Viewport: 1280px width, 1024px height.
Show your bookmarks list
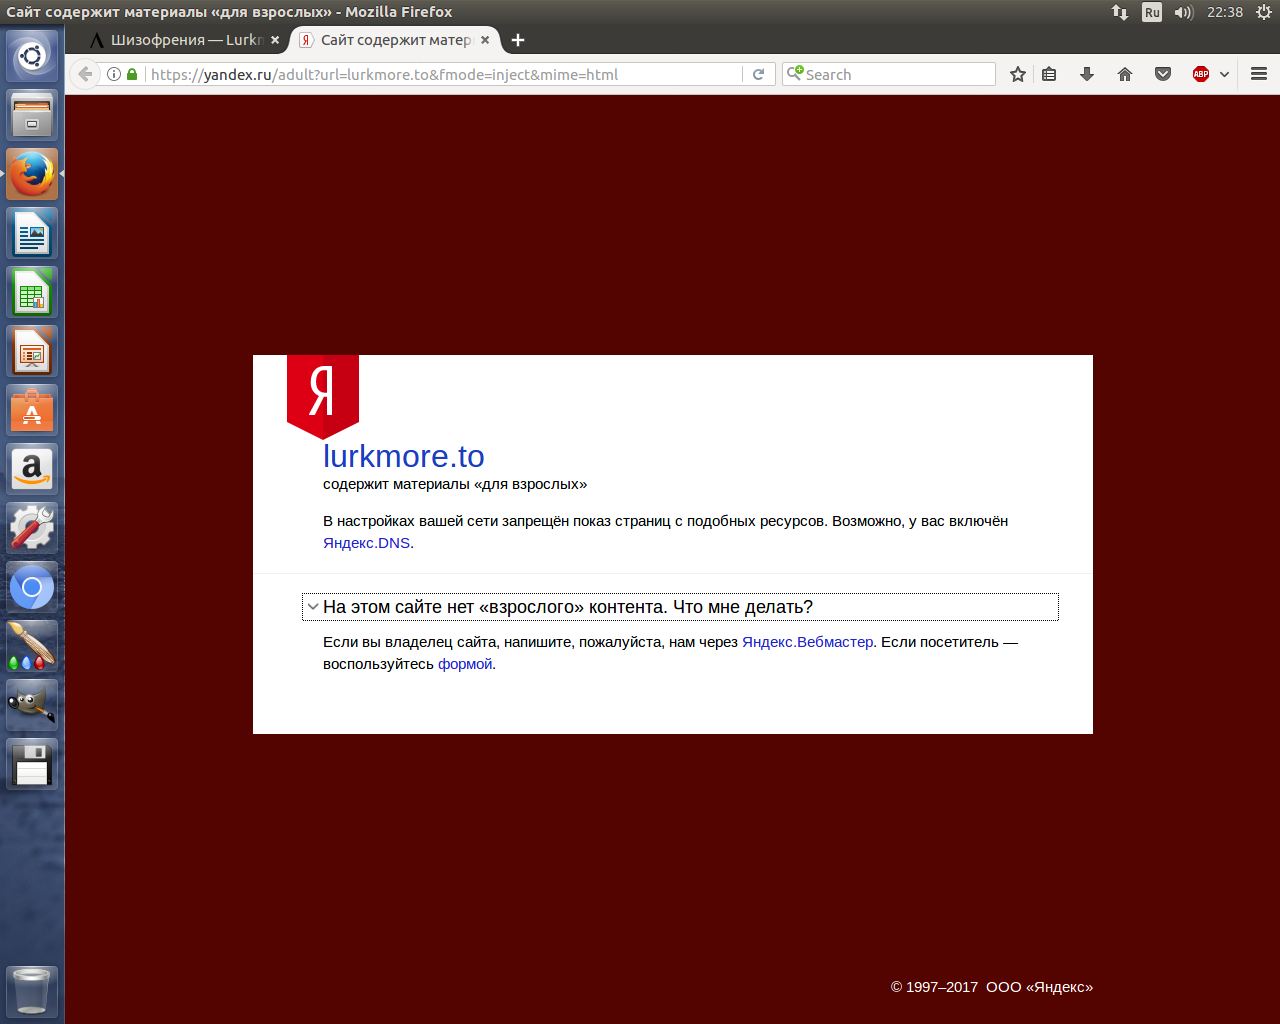[1049, 74]
